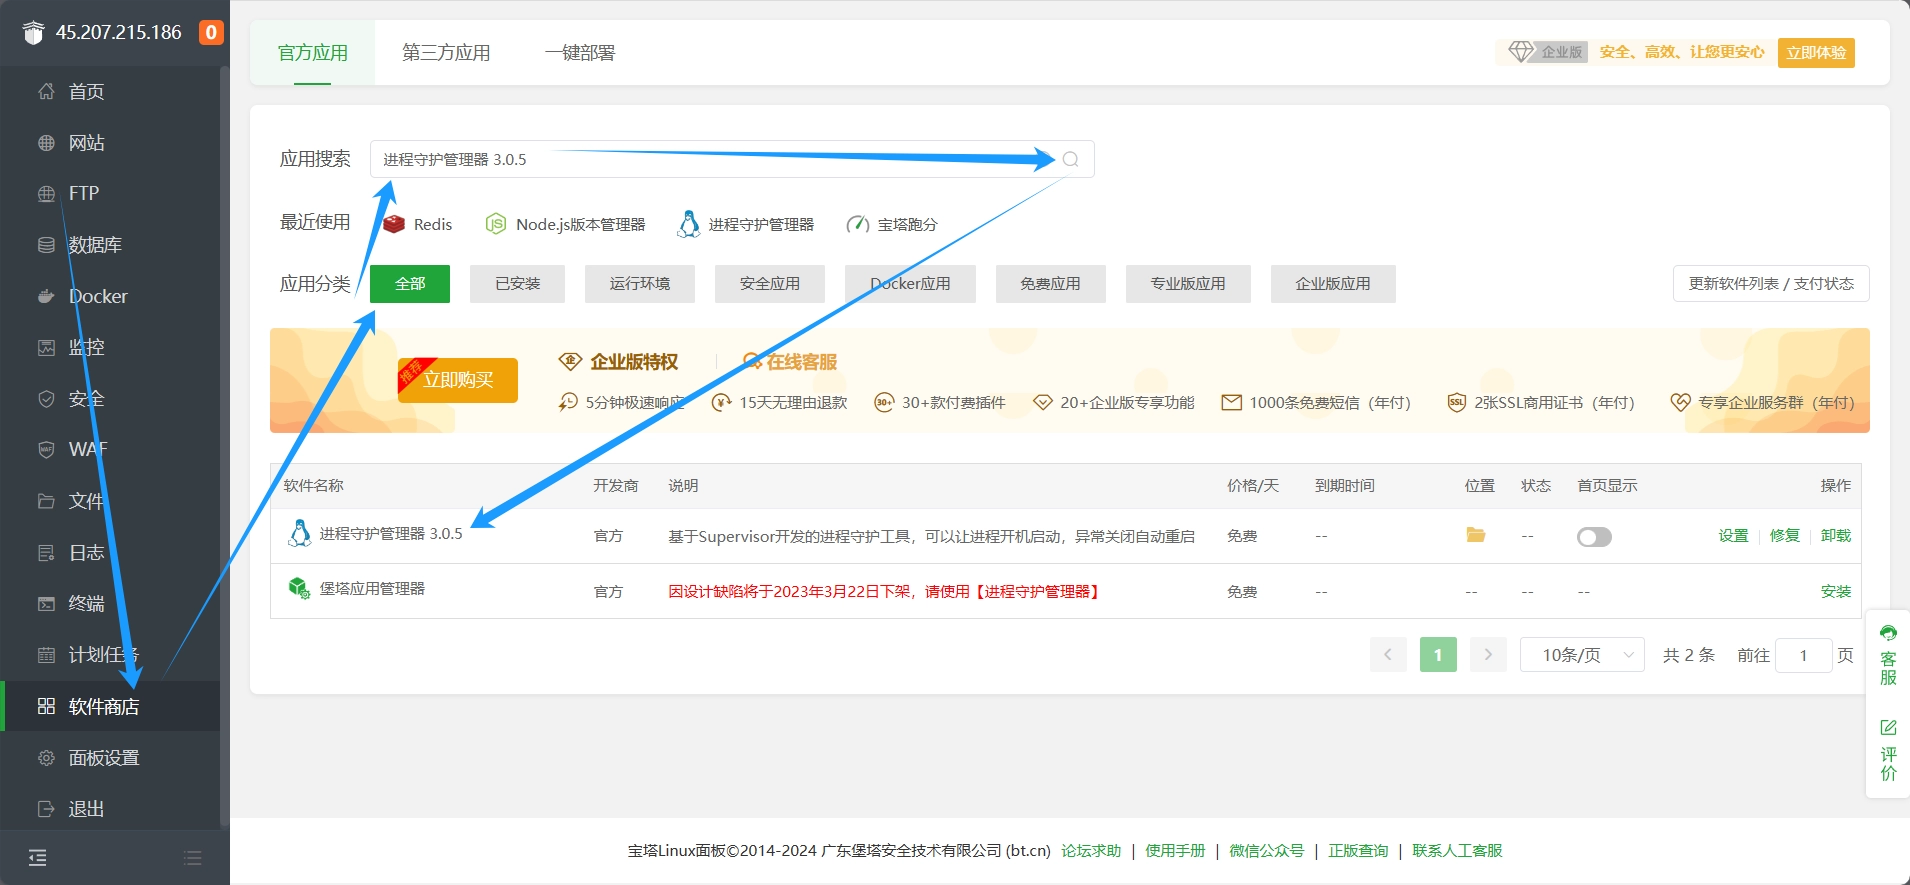Click the 立即购买 banner button
This screenshot has width=1910, height=885.
click(x=458, y=380)
